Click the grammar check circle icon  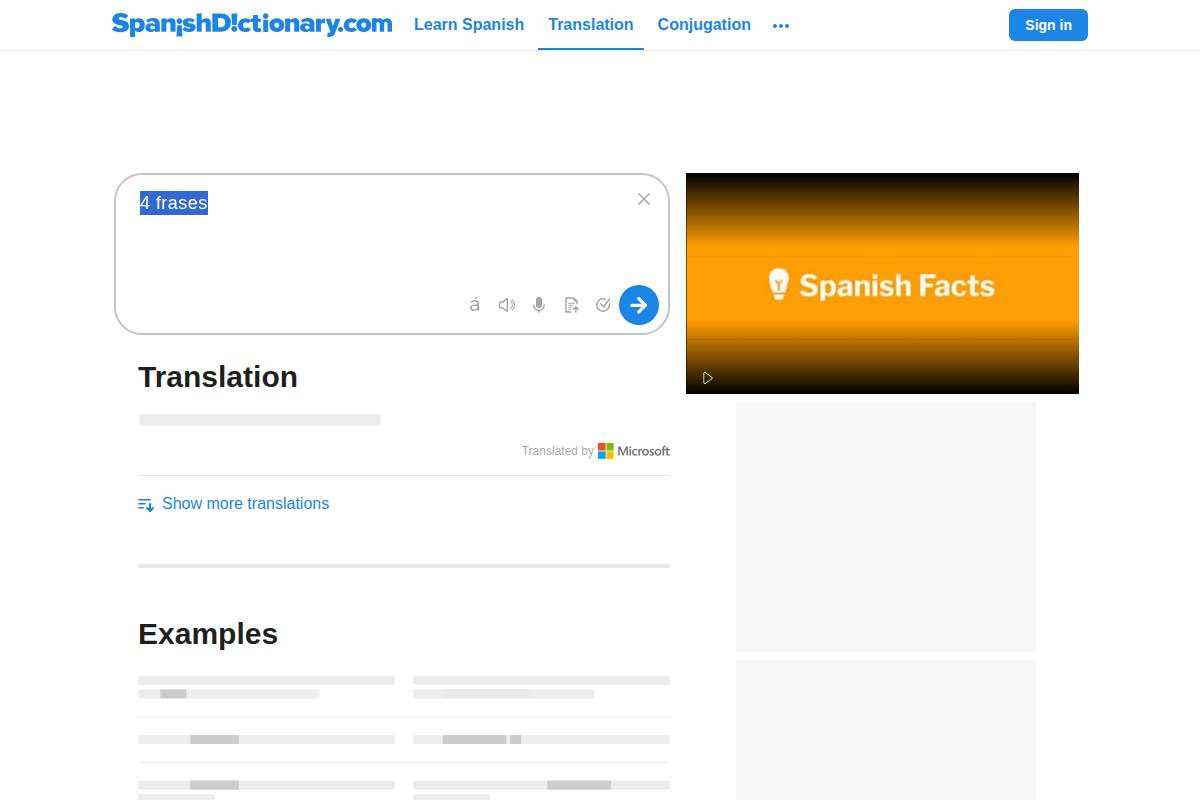pyautogui.click(x=603, y=305)
